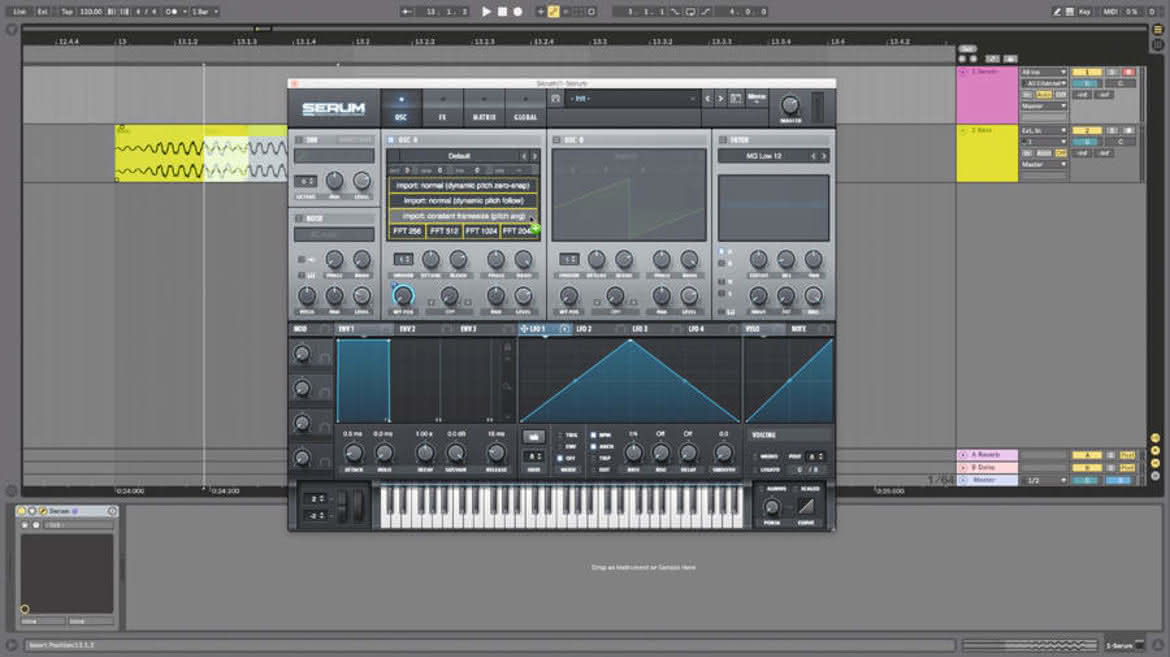Arm the arrangement record button
Viewport: 1170px width, 657px height.
pyautogui.click(x=518, y=12)
